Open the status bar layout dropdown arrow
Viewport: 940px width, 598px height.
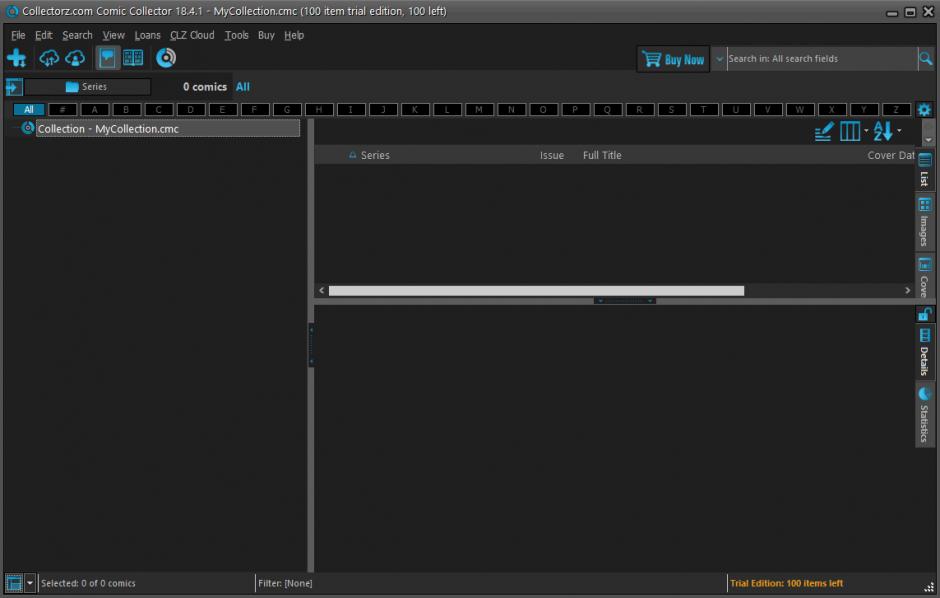pos(29,583)
